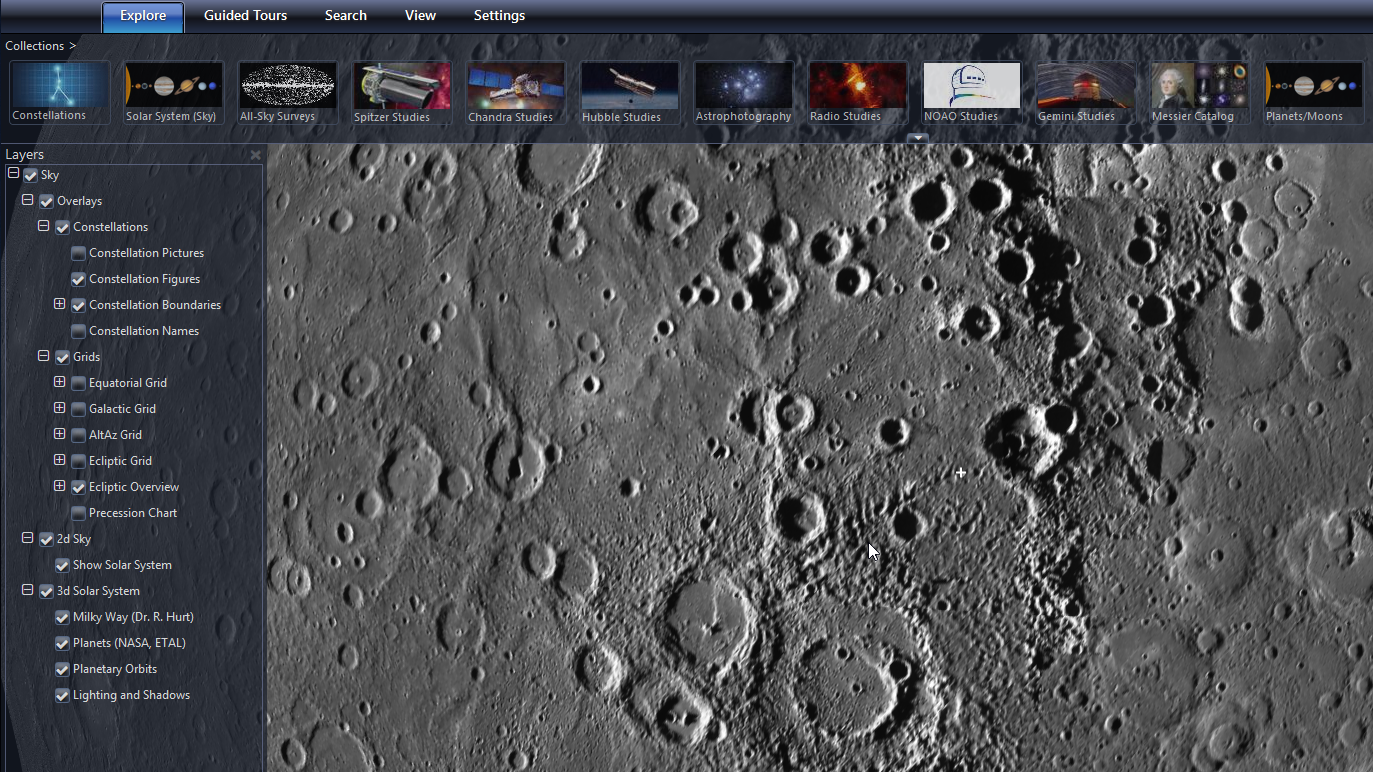Open the Planets/Moons collection

[1314, 93]
